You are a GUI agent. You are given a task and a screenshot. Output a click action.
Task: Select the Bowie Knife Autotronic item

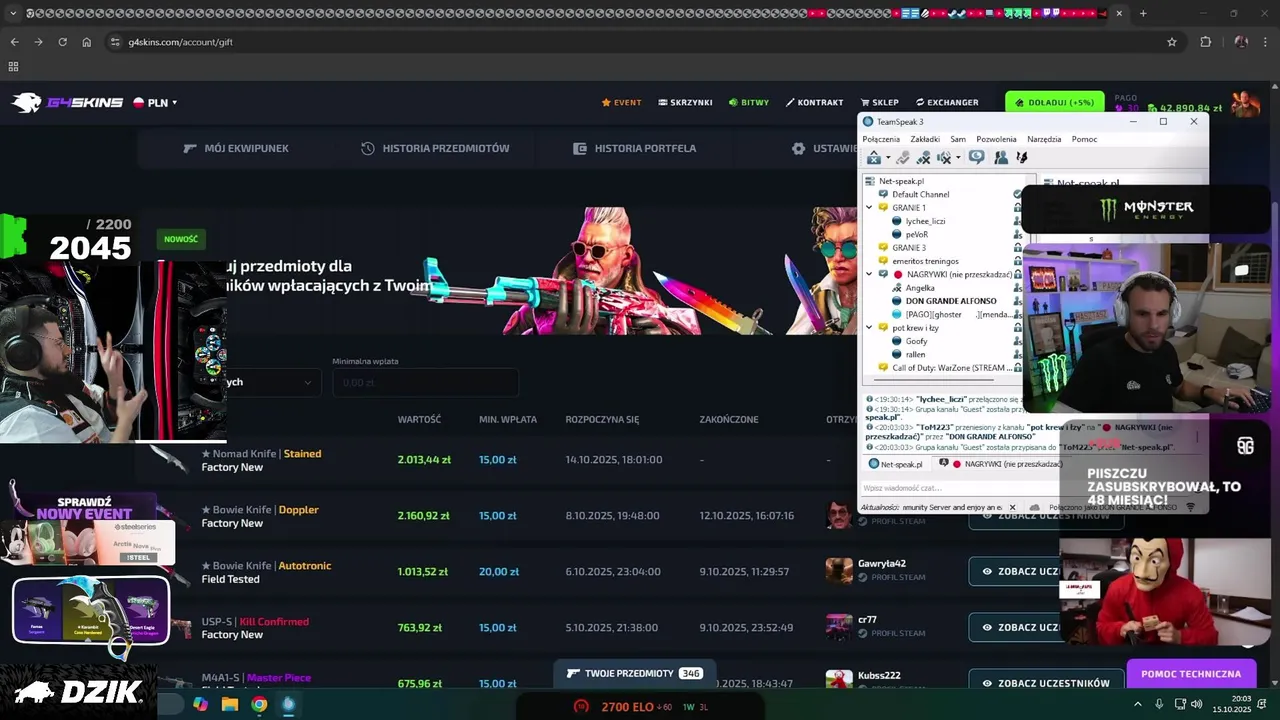click(265, 572)
